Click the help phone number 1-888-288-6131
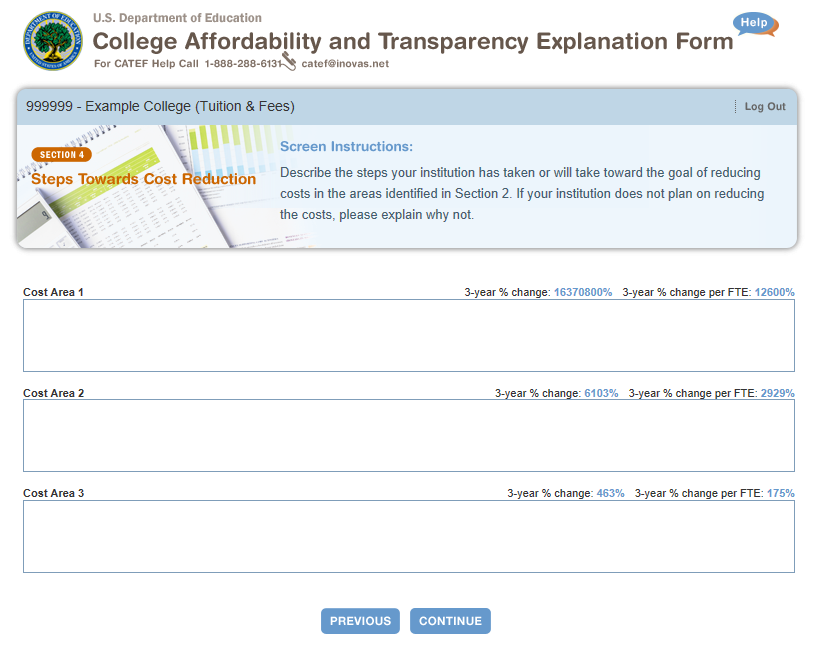815x646 pixels. click(x=242, y=64)
